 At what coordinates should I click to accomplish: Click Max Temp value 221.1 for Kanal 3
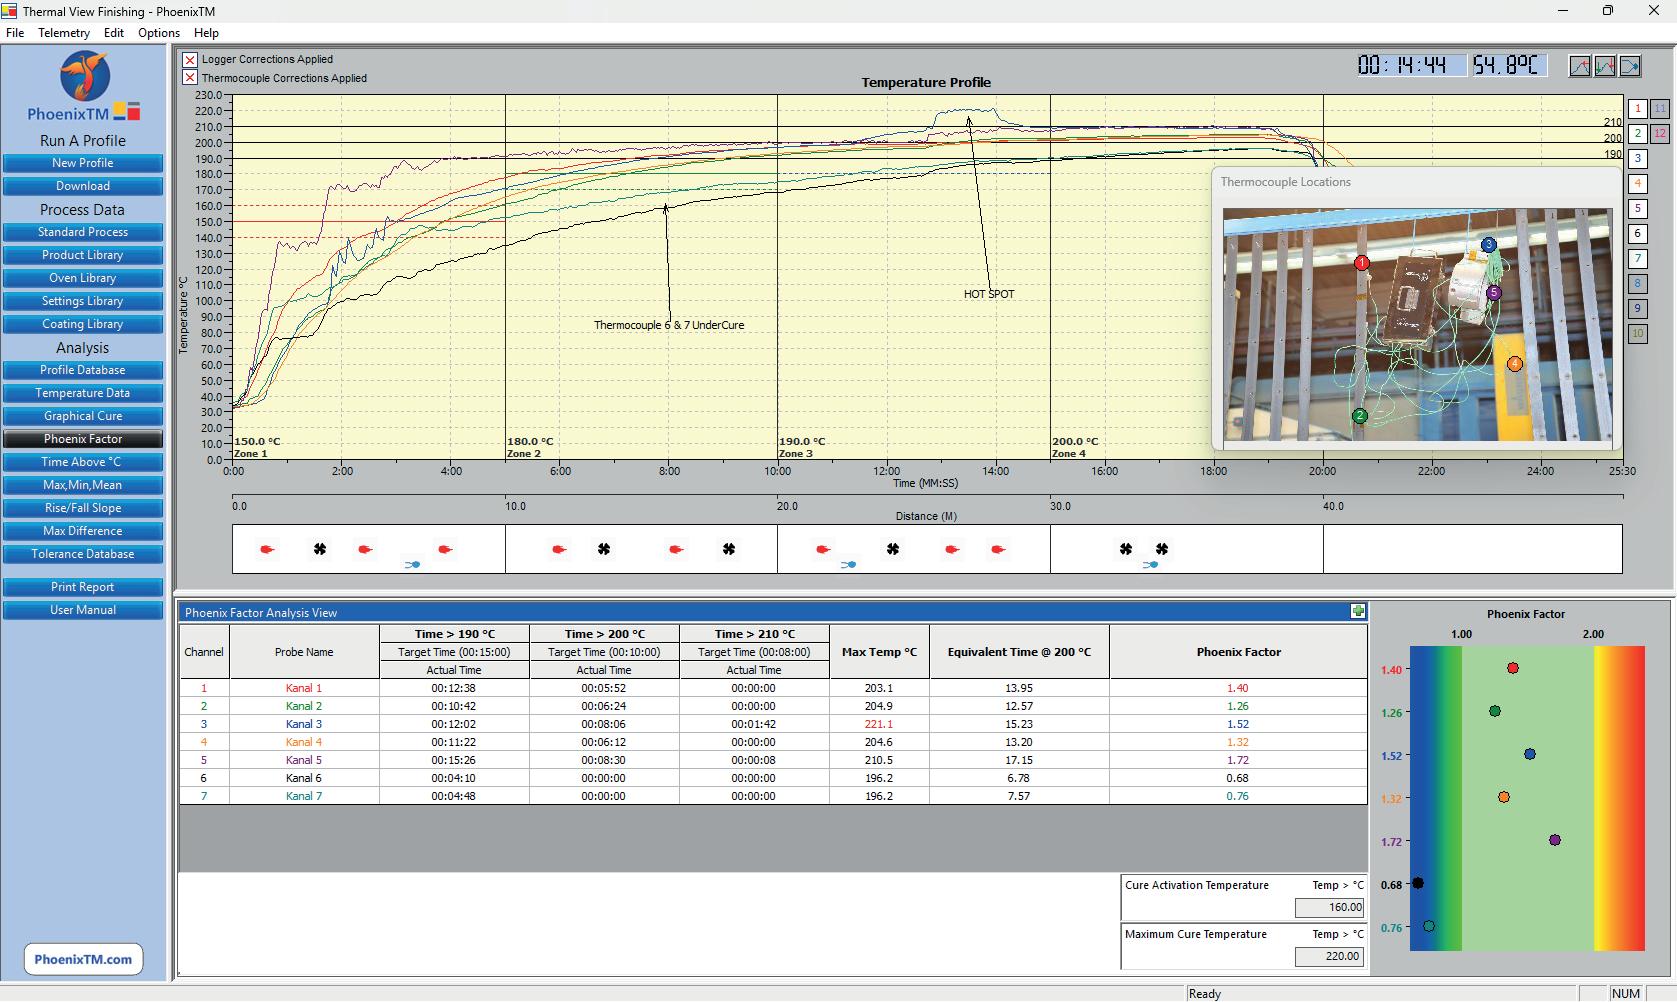[x=879, y=724]
